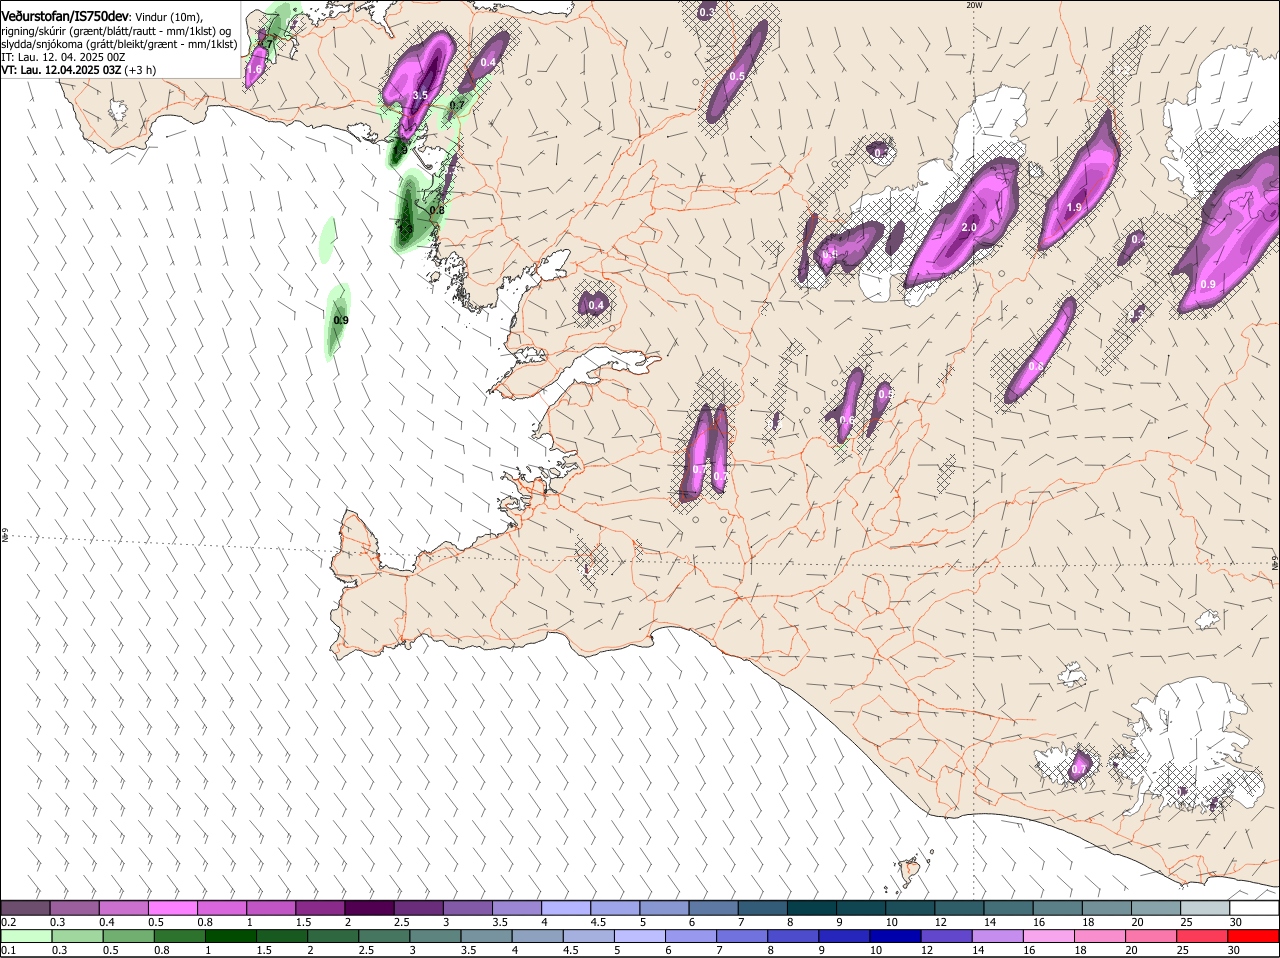Click the 0.7 value in the green outlined cell
This screenshot has width=1280, height=958.
point(458,104)
